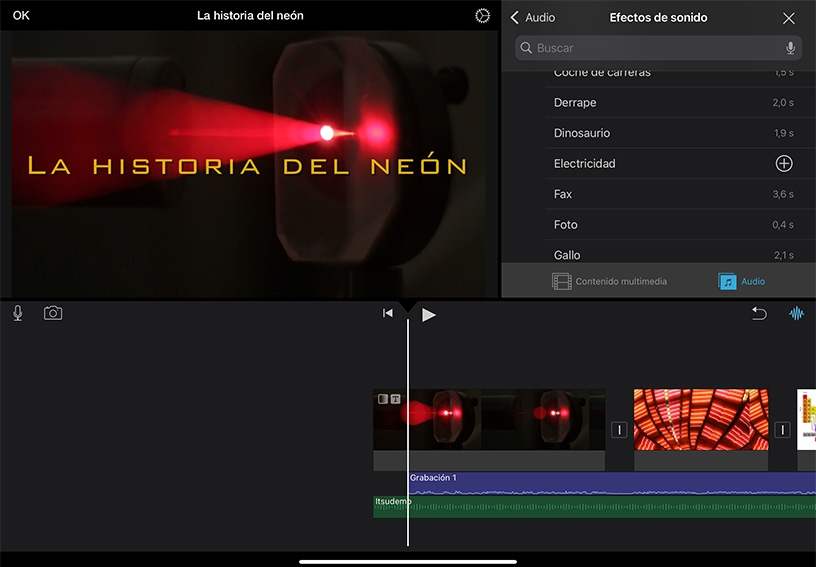Viewport: 816px width, 567px height.
Task: Tap OK to finish editing the project
Action: click(21, 16)
